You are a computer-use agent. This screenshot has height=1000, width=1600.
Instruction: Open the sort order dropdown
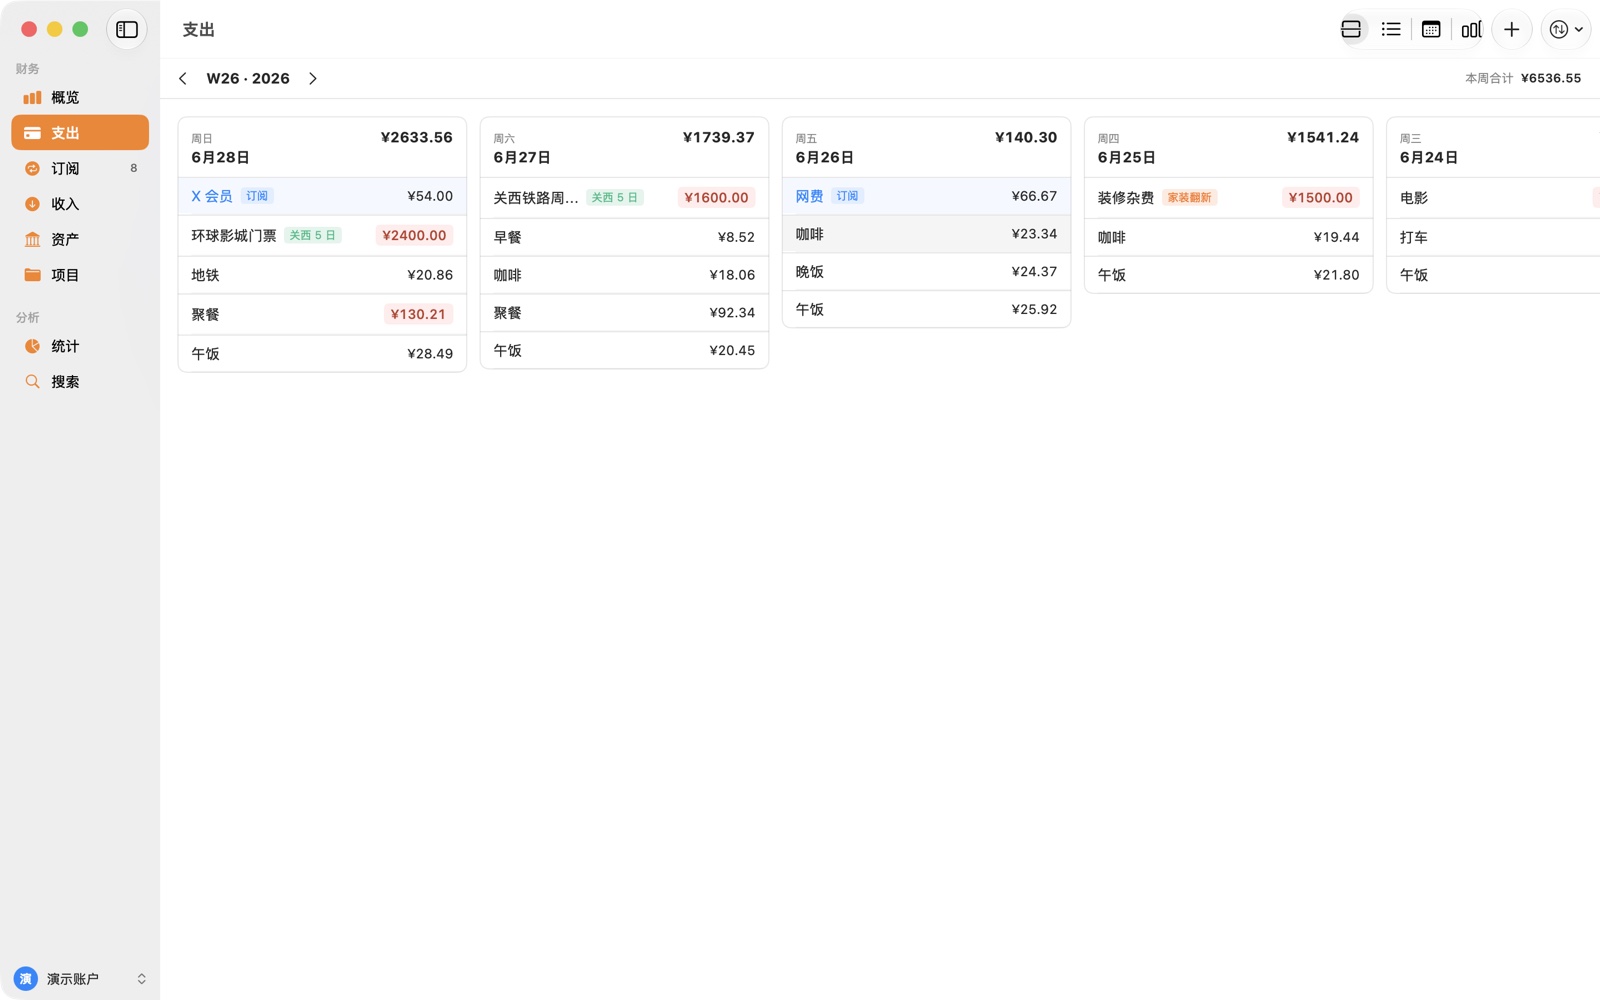[x=1566, y=30]
